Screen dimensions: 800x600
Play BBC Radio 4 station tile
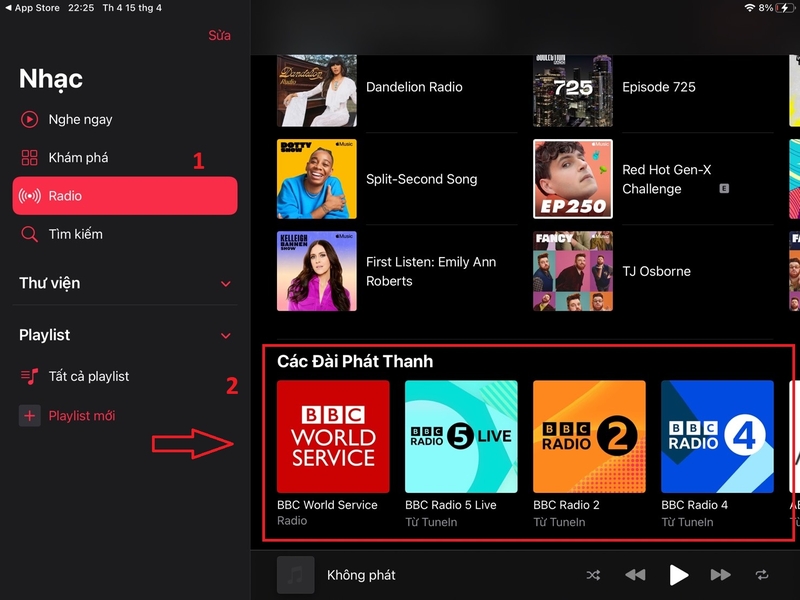(x=717, y=437)
